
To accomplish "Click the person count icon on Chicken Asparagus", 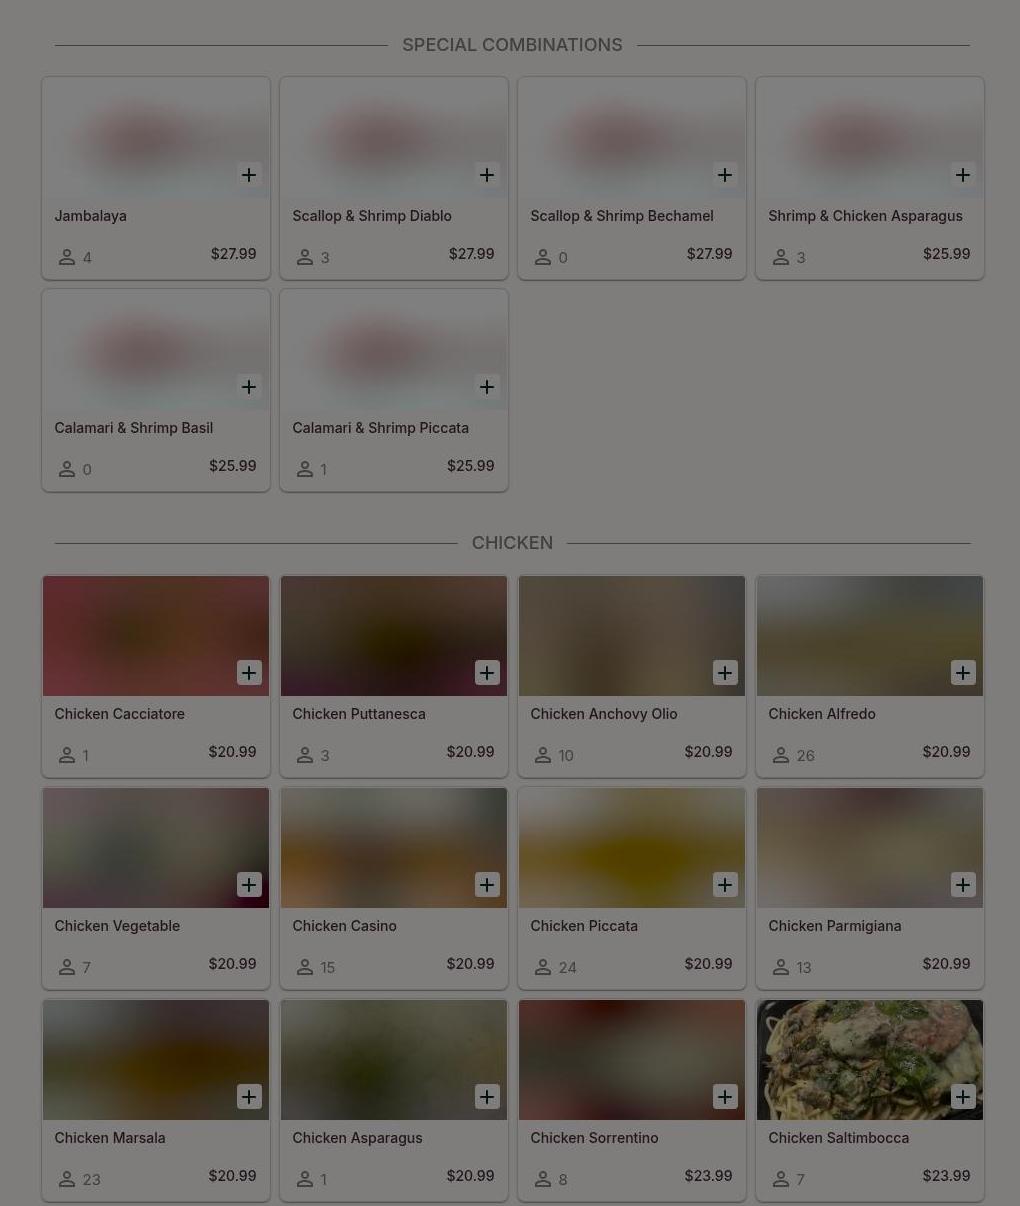I will 305,1180.
